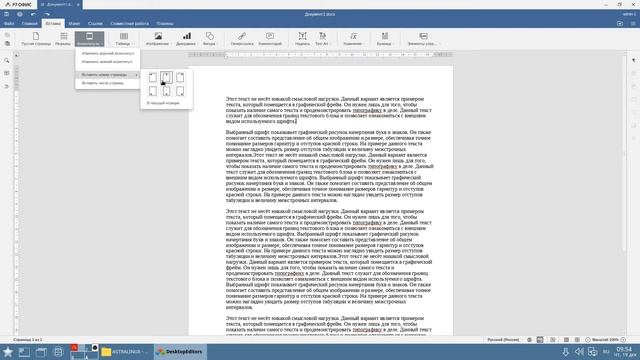Click Fit to page in the status bar
Screen dimensions: 640x360
(566, 340)
